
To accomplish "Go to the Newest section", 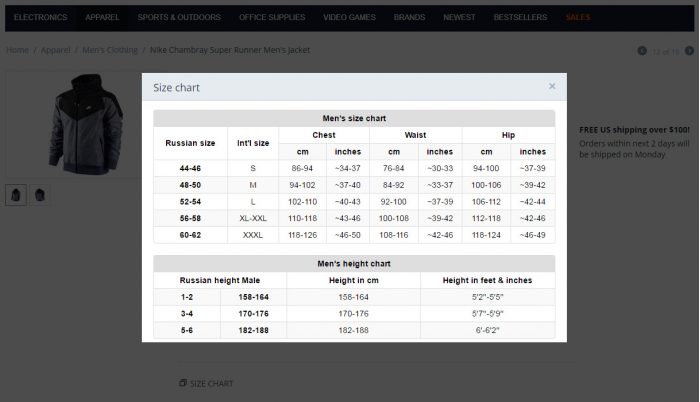I will pyautogui.click(x=459, y=17).
